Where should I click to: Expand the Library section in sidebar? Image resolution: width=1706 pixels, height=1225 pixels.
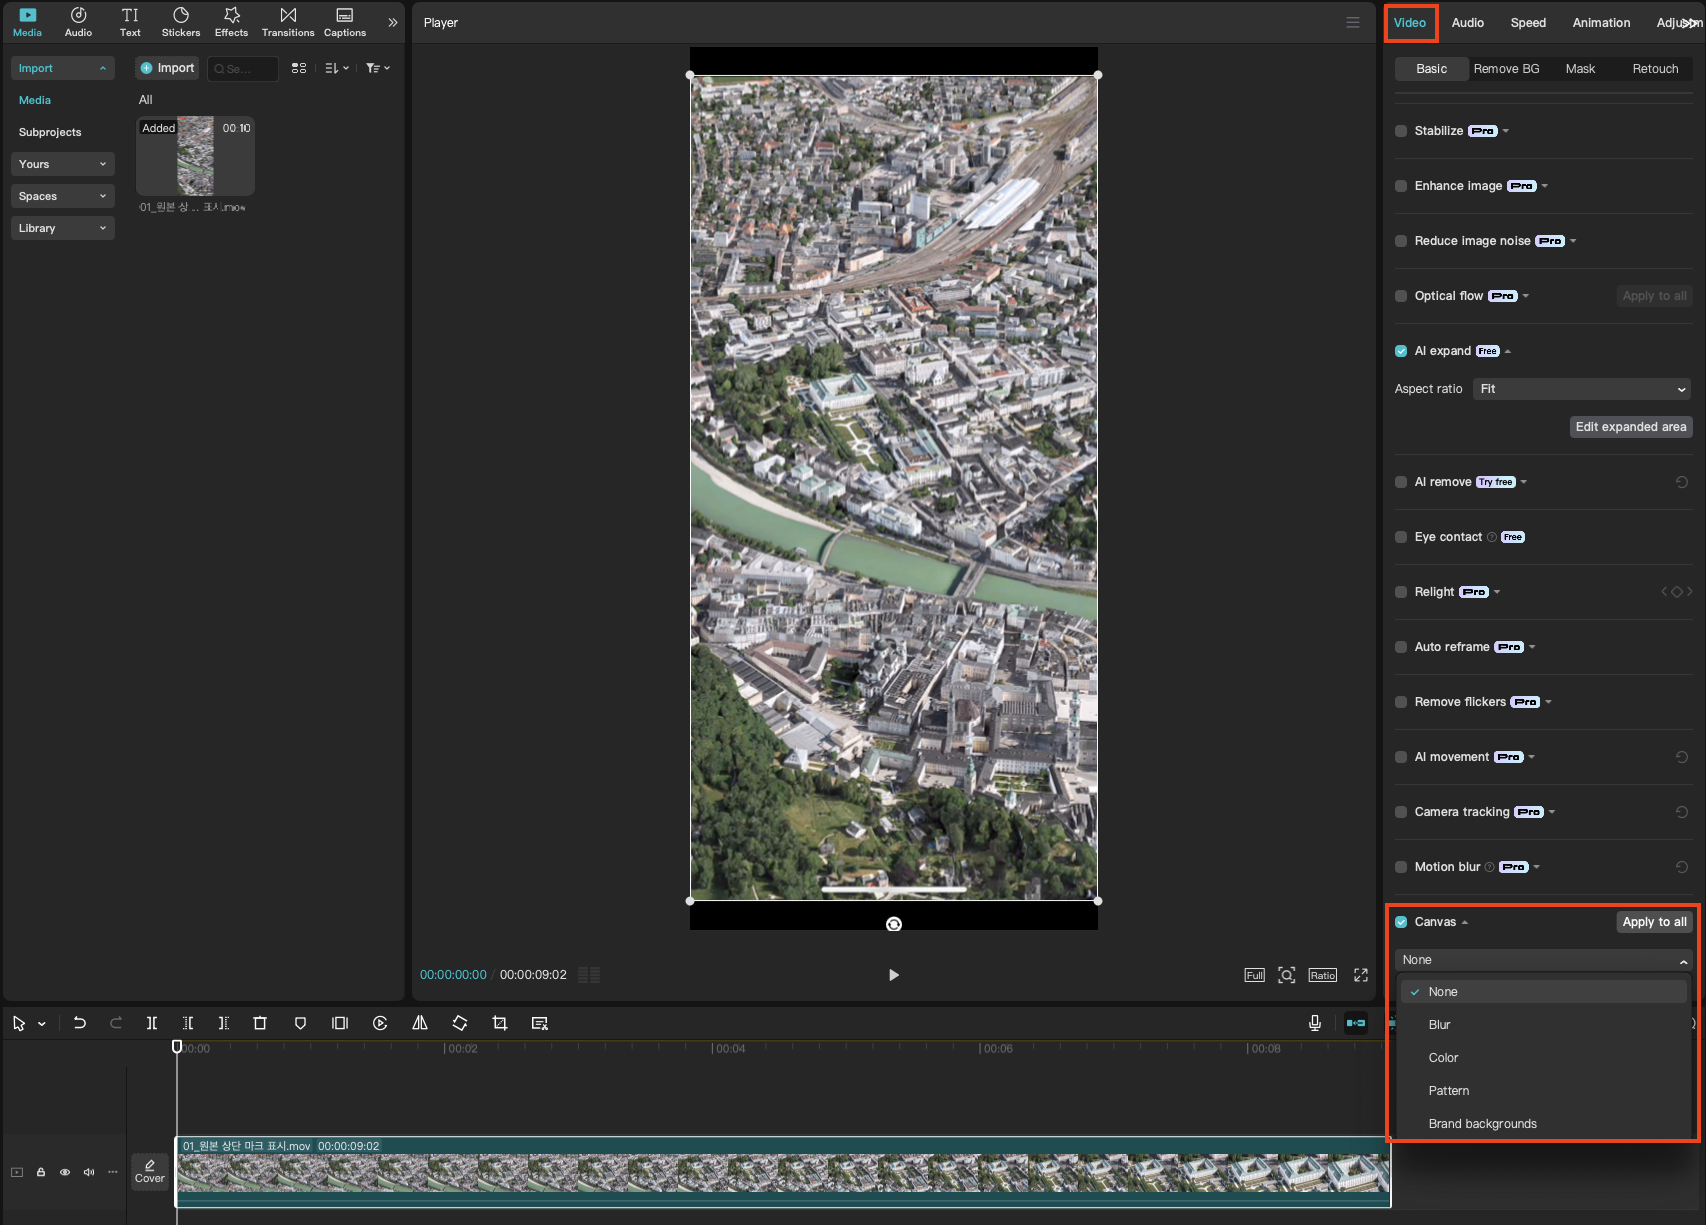62,228
